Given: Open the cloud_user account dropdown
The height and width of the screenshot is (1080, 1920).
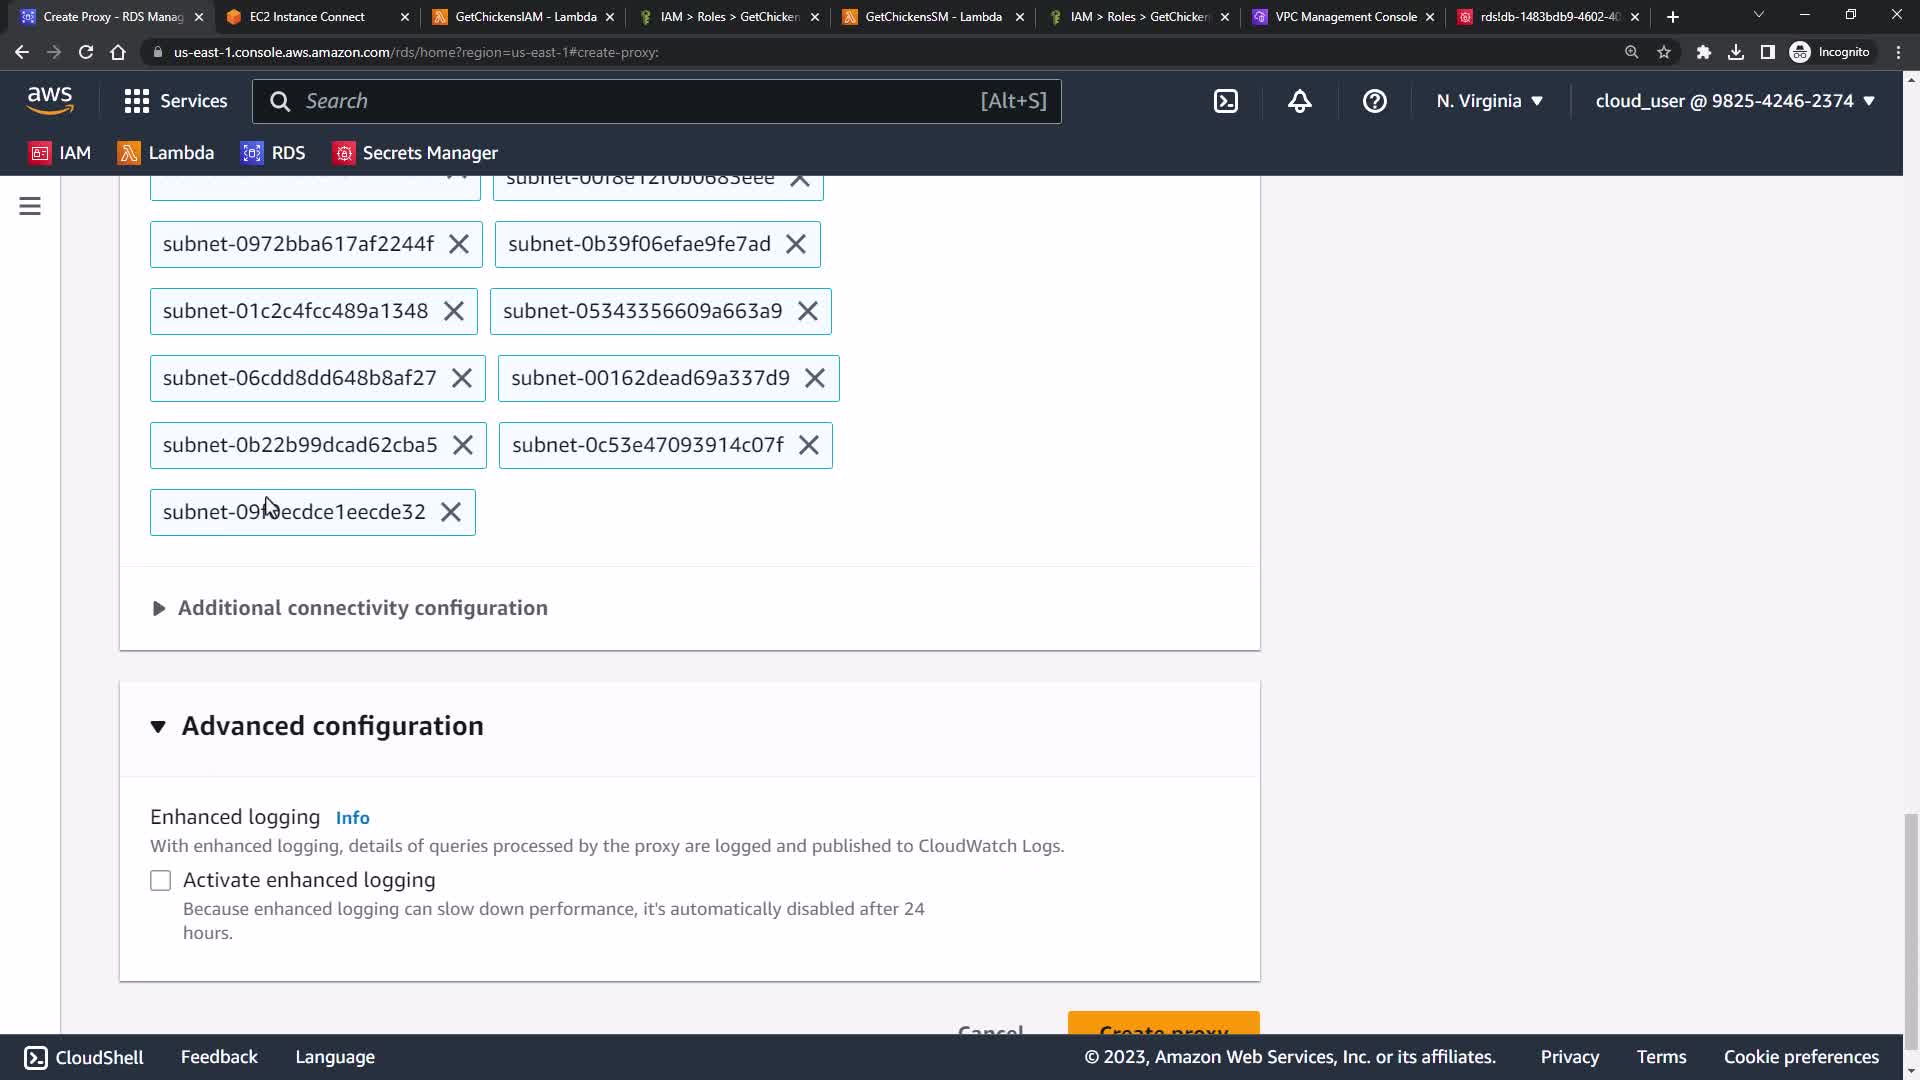Looking at the screenshot, I should (1734, 101).
